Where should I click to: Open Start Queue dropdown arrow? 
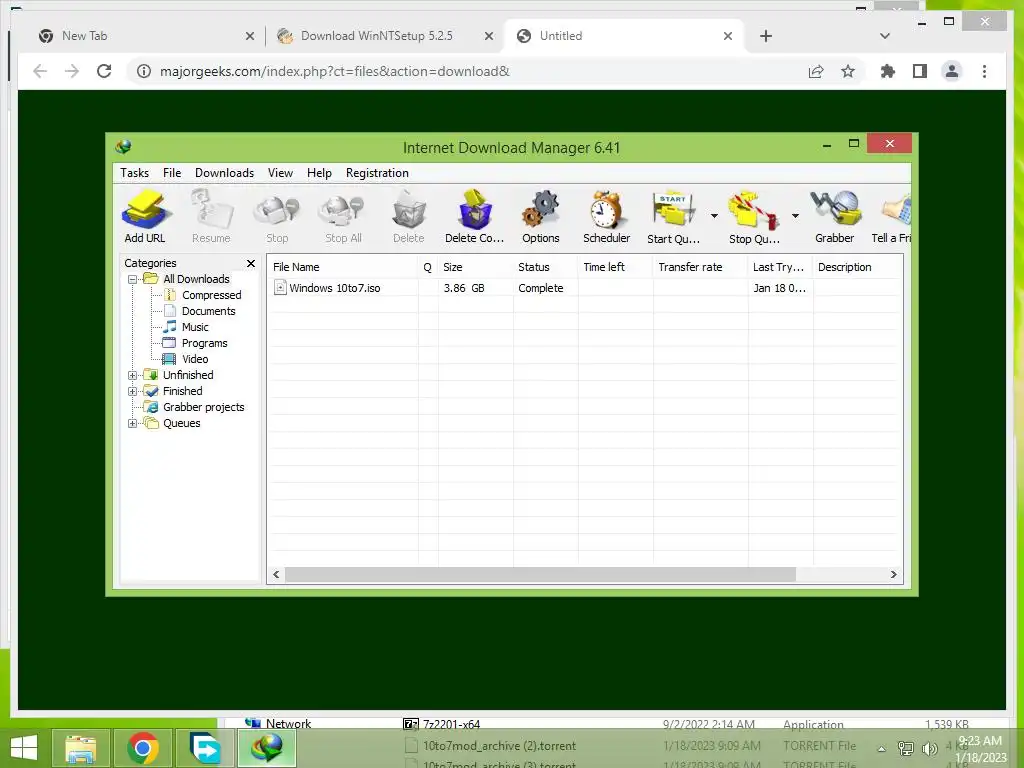point(714,216)
